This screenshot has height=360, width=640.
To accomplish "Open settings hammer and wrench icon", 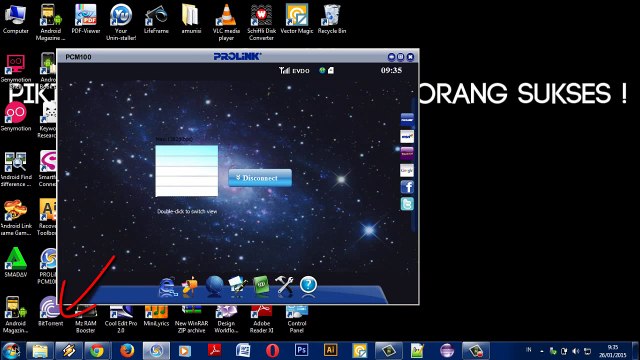I will coord(284,285).
